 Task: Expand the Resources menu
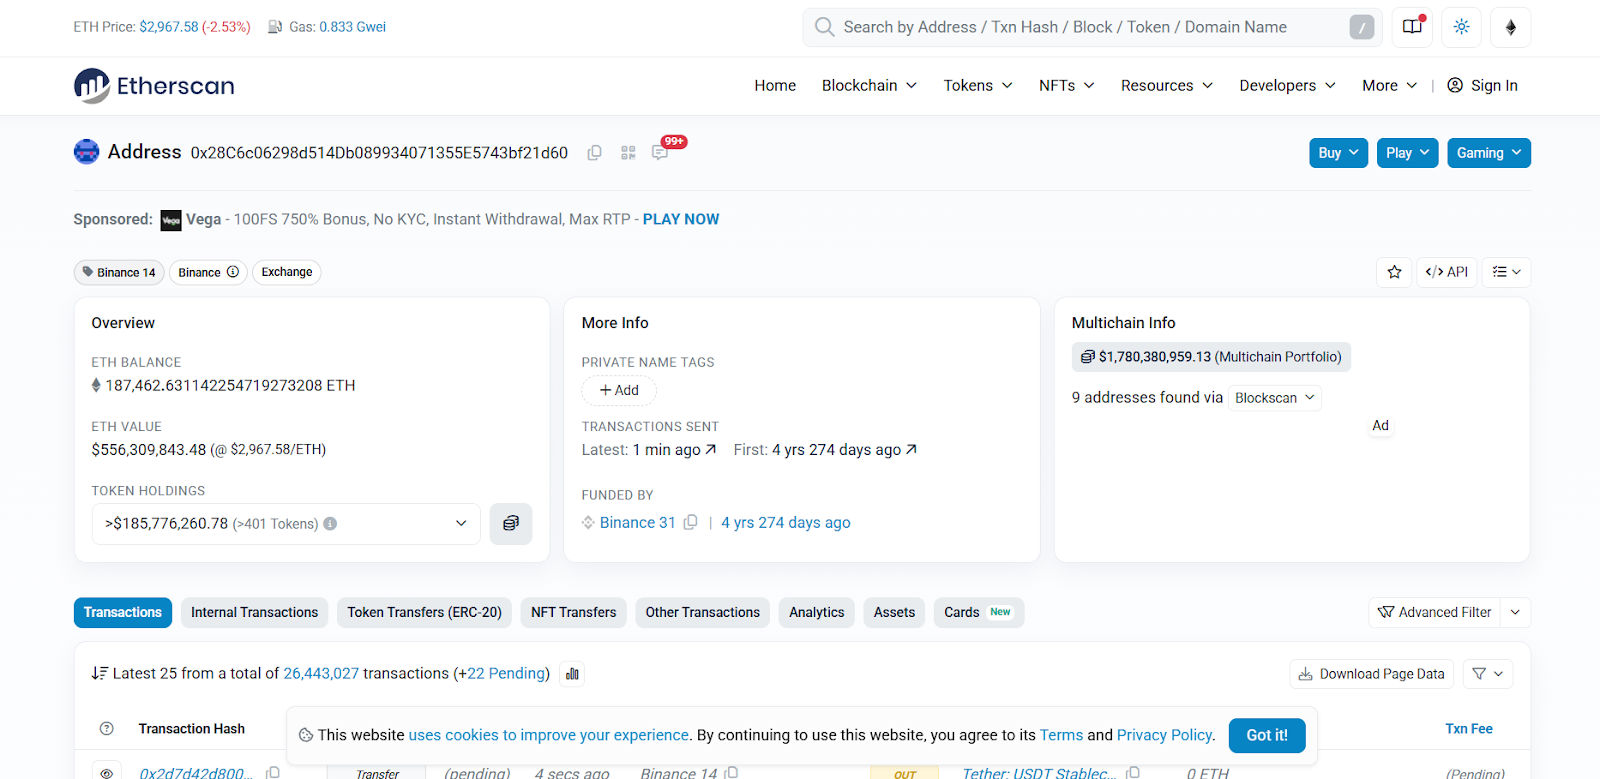(x=1167, y=86)
